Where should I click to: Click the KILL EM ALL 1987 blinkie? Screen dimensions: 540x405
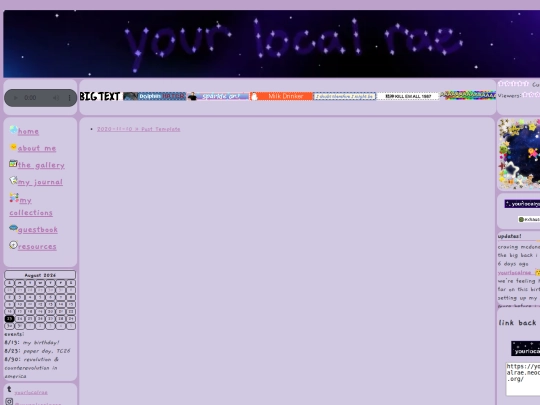point(408,96)
